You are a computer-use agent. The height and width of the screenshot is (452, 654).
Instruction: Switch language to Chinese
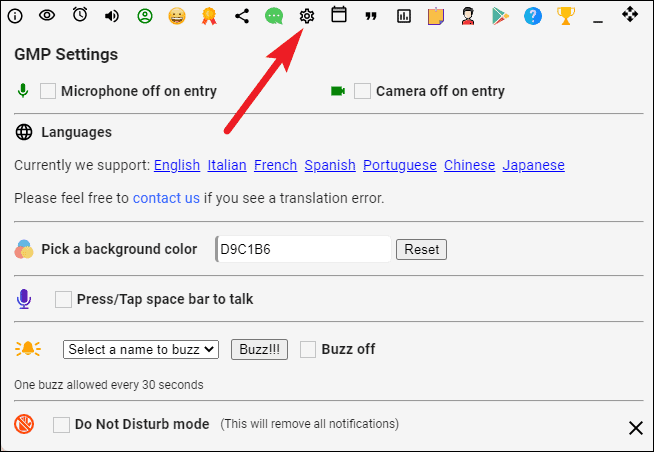click(469, 165)
